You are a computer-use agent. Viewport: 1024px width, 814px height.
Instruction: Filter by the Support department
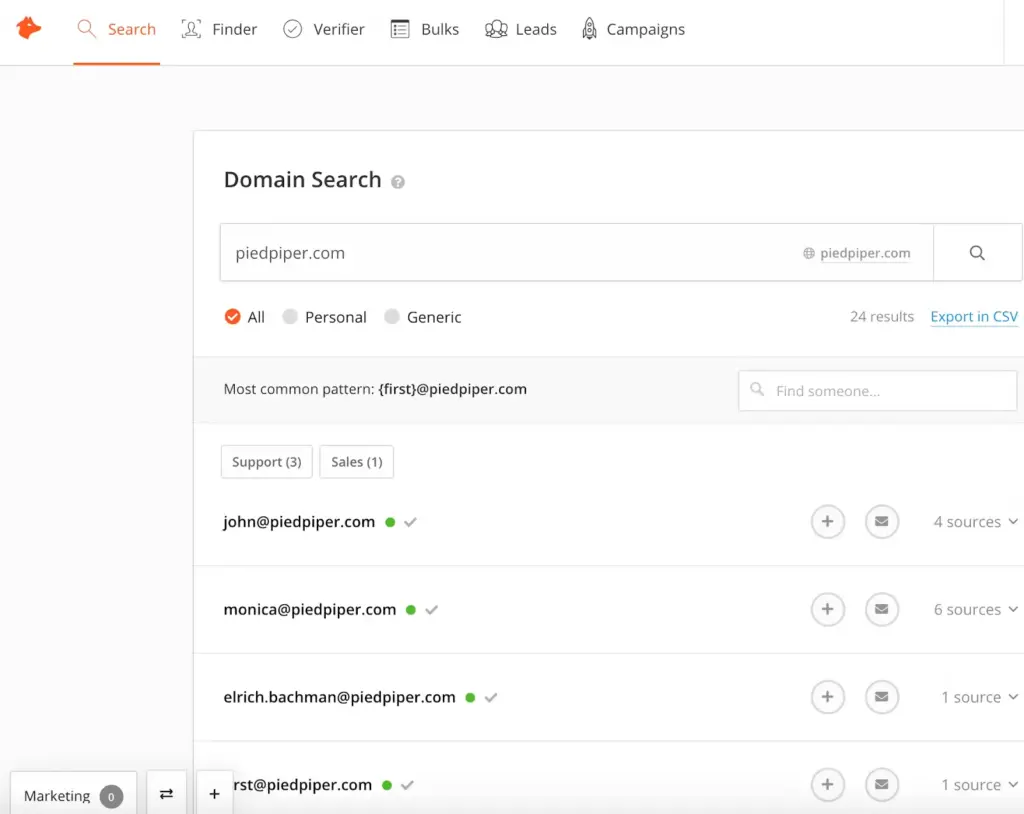[266, 461]
